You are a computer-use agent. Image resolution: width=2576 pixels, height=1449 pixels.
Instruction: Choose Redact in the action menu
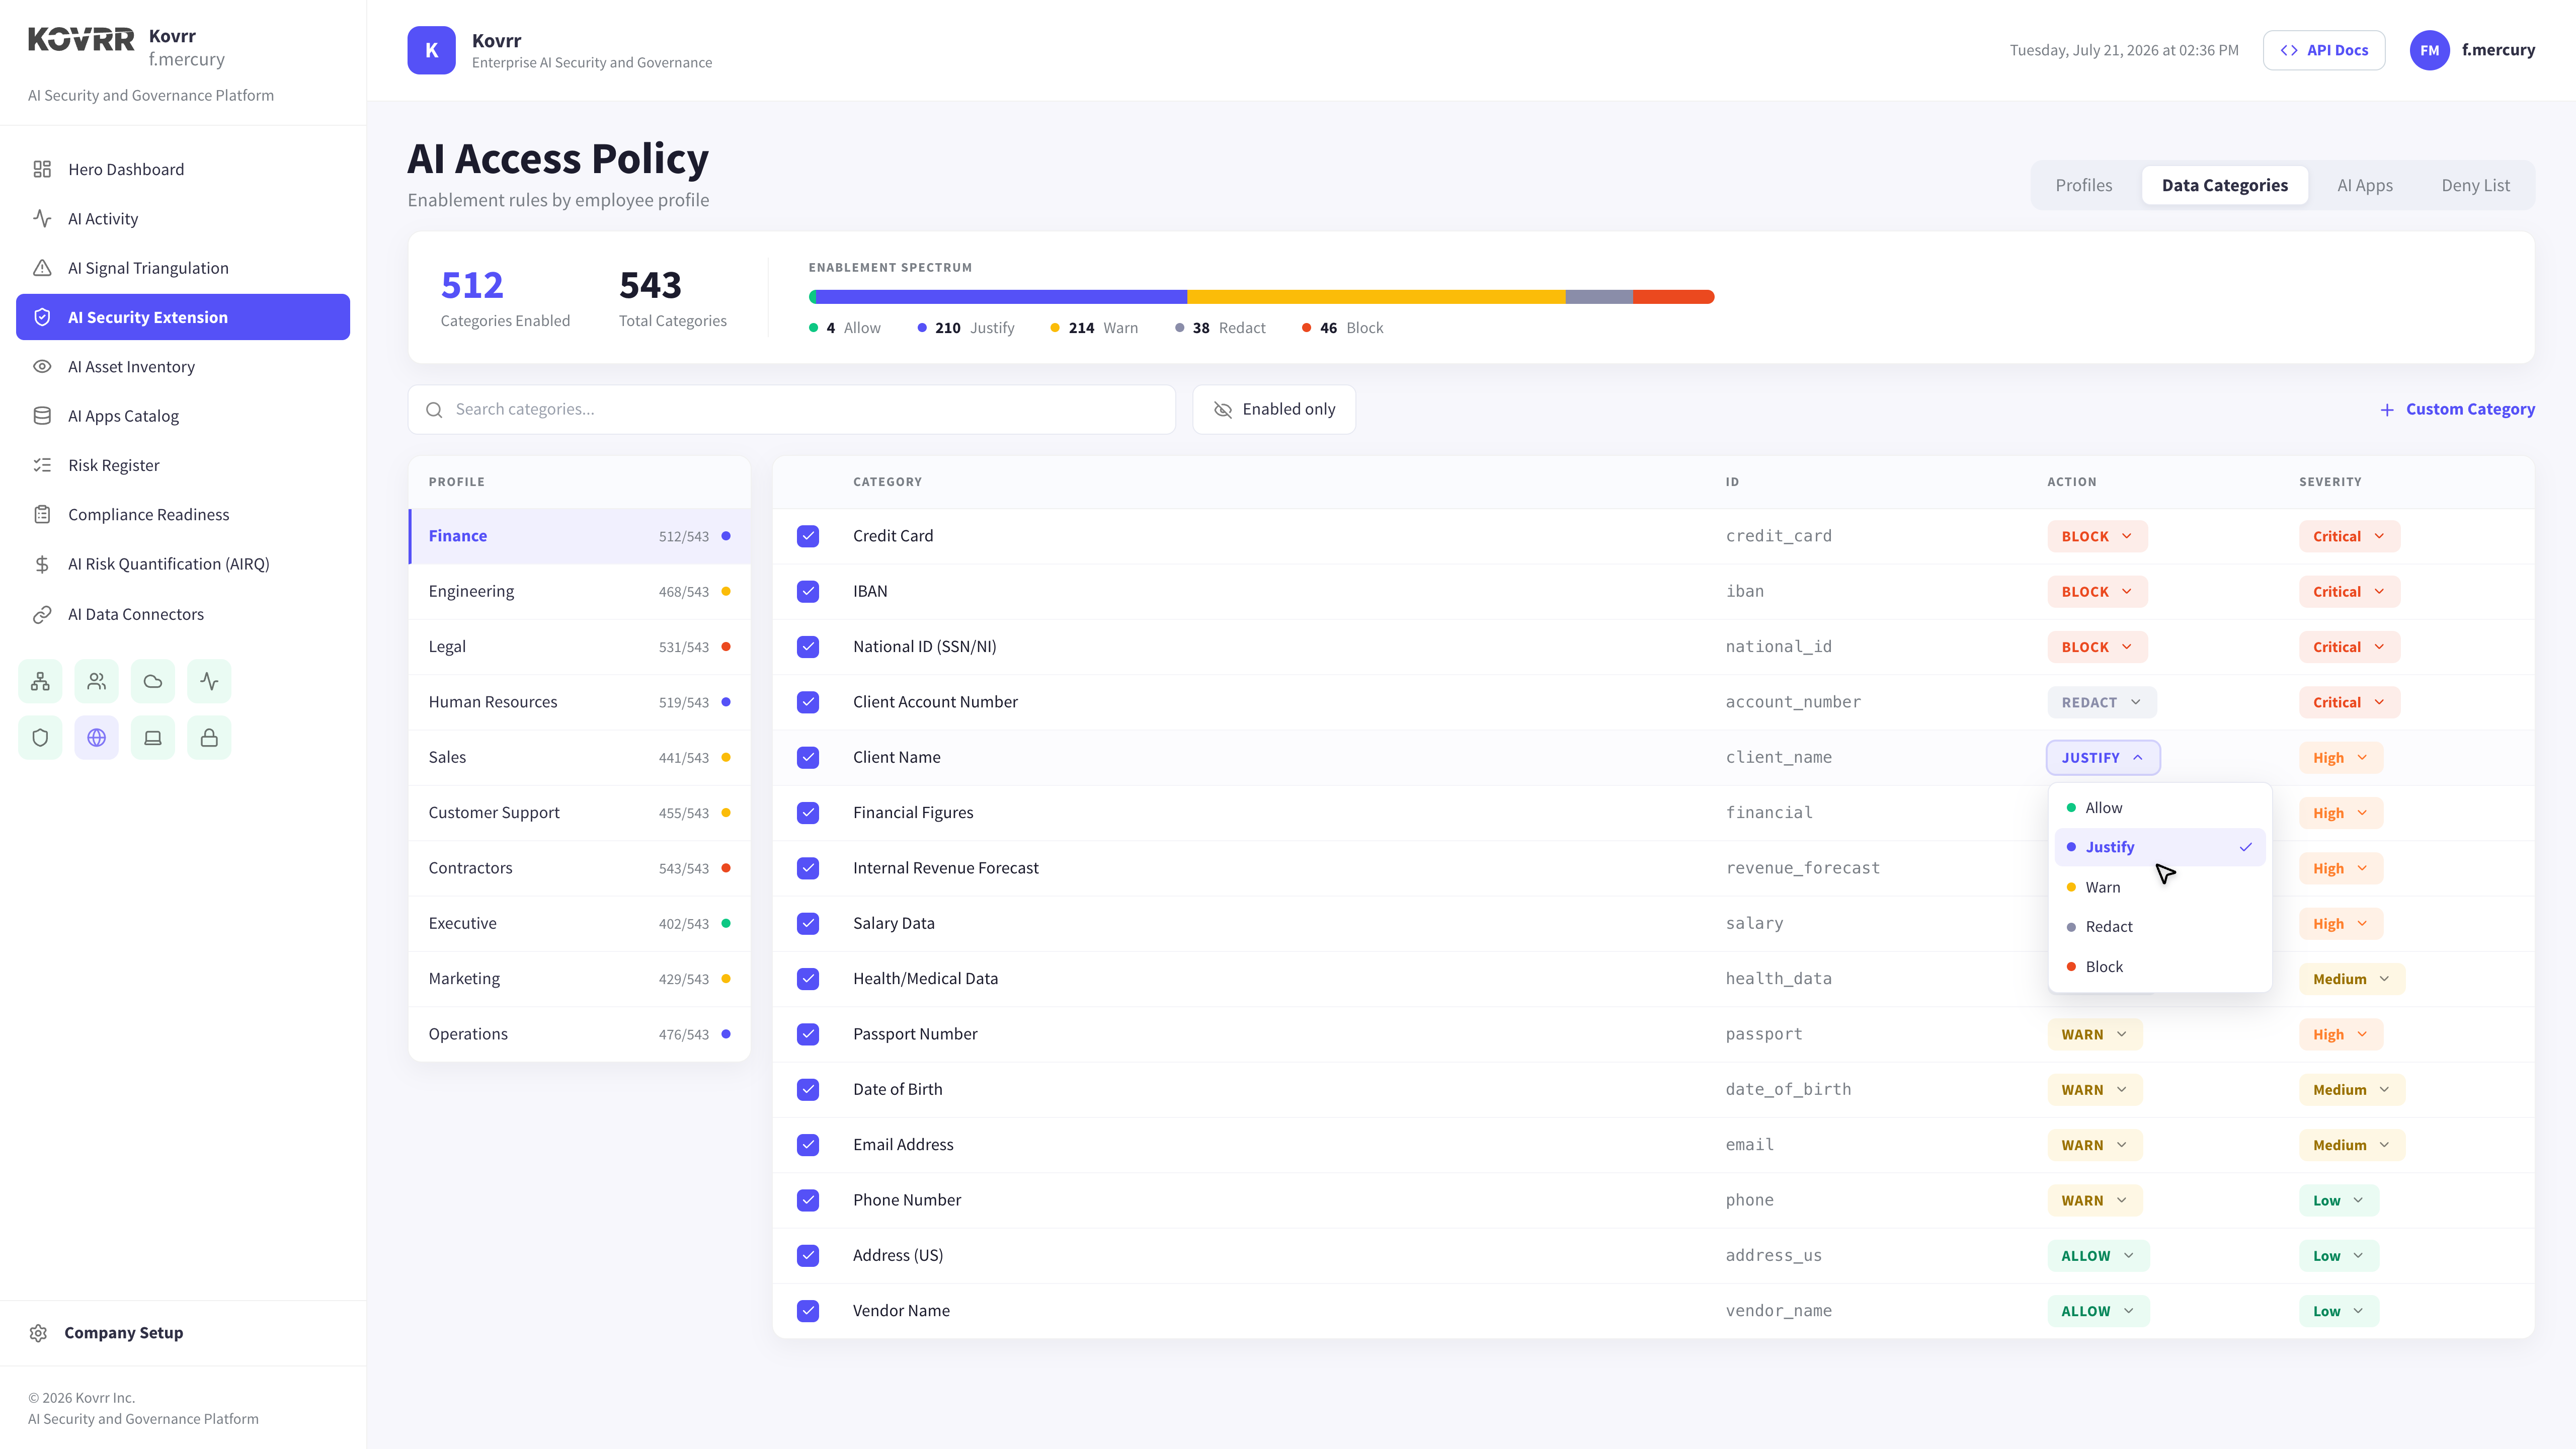2160,926
